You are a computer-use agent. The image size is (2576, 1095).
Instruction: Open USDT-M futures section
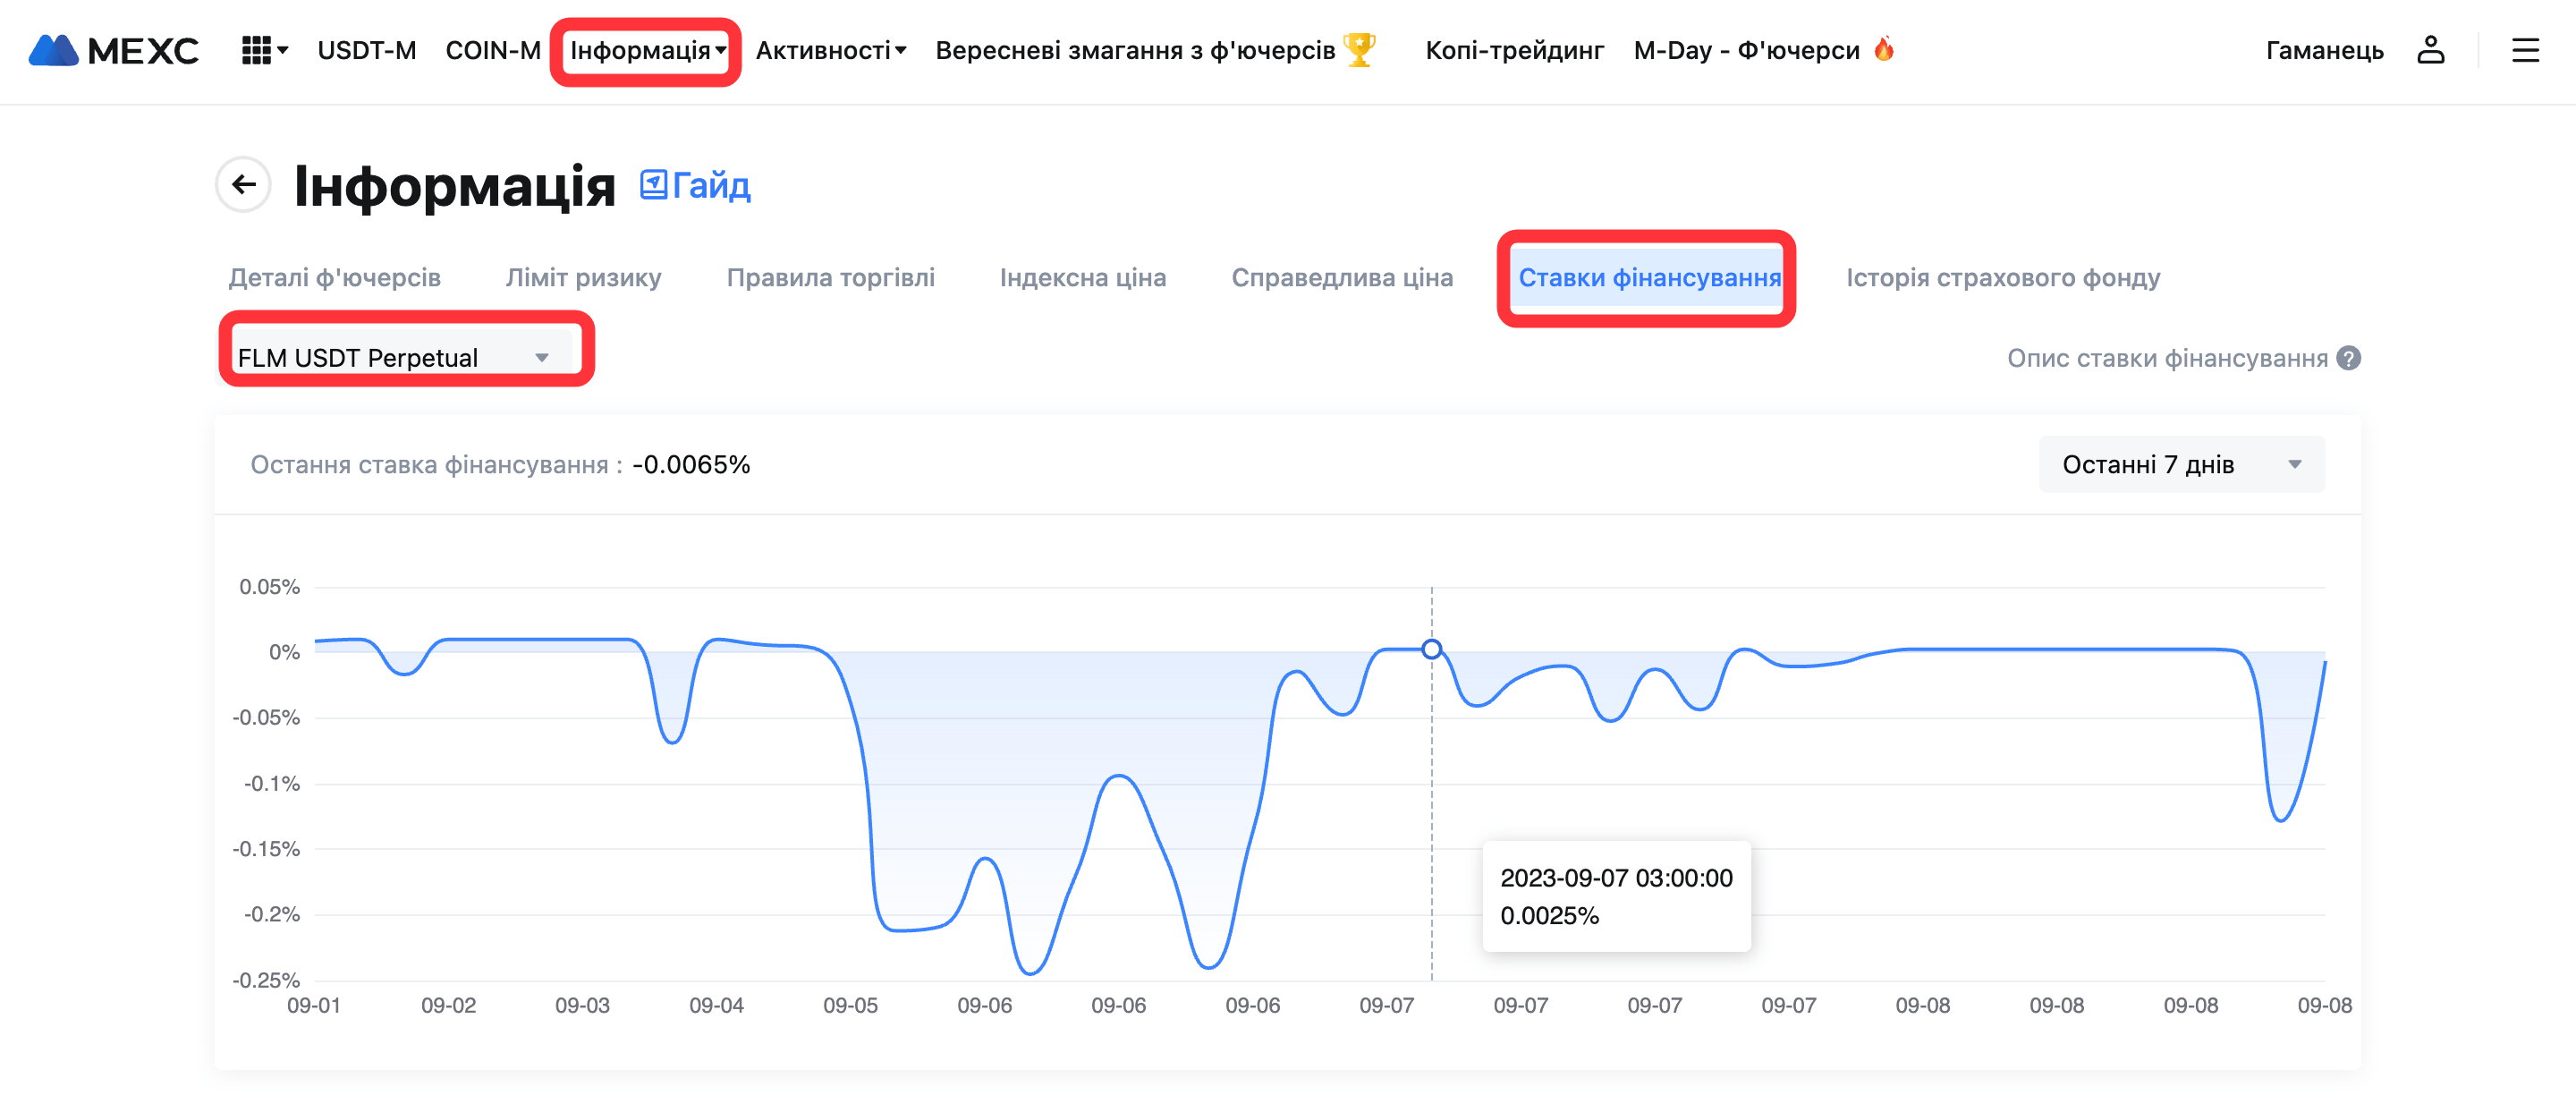point(366,50)
